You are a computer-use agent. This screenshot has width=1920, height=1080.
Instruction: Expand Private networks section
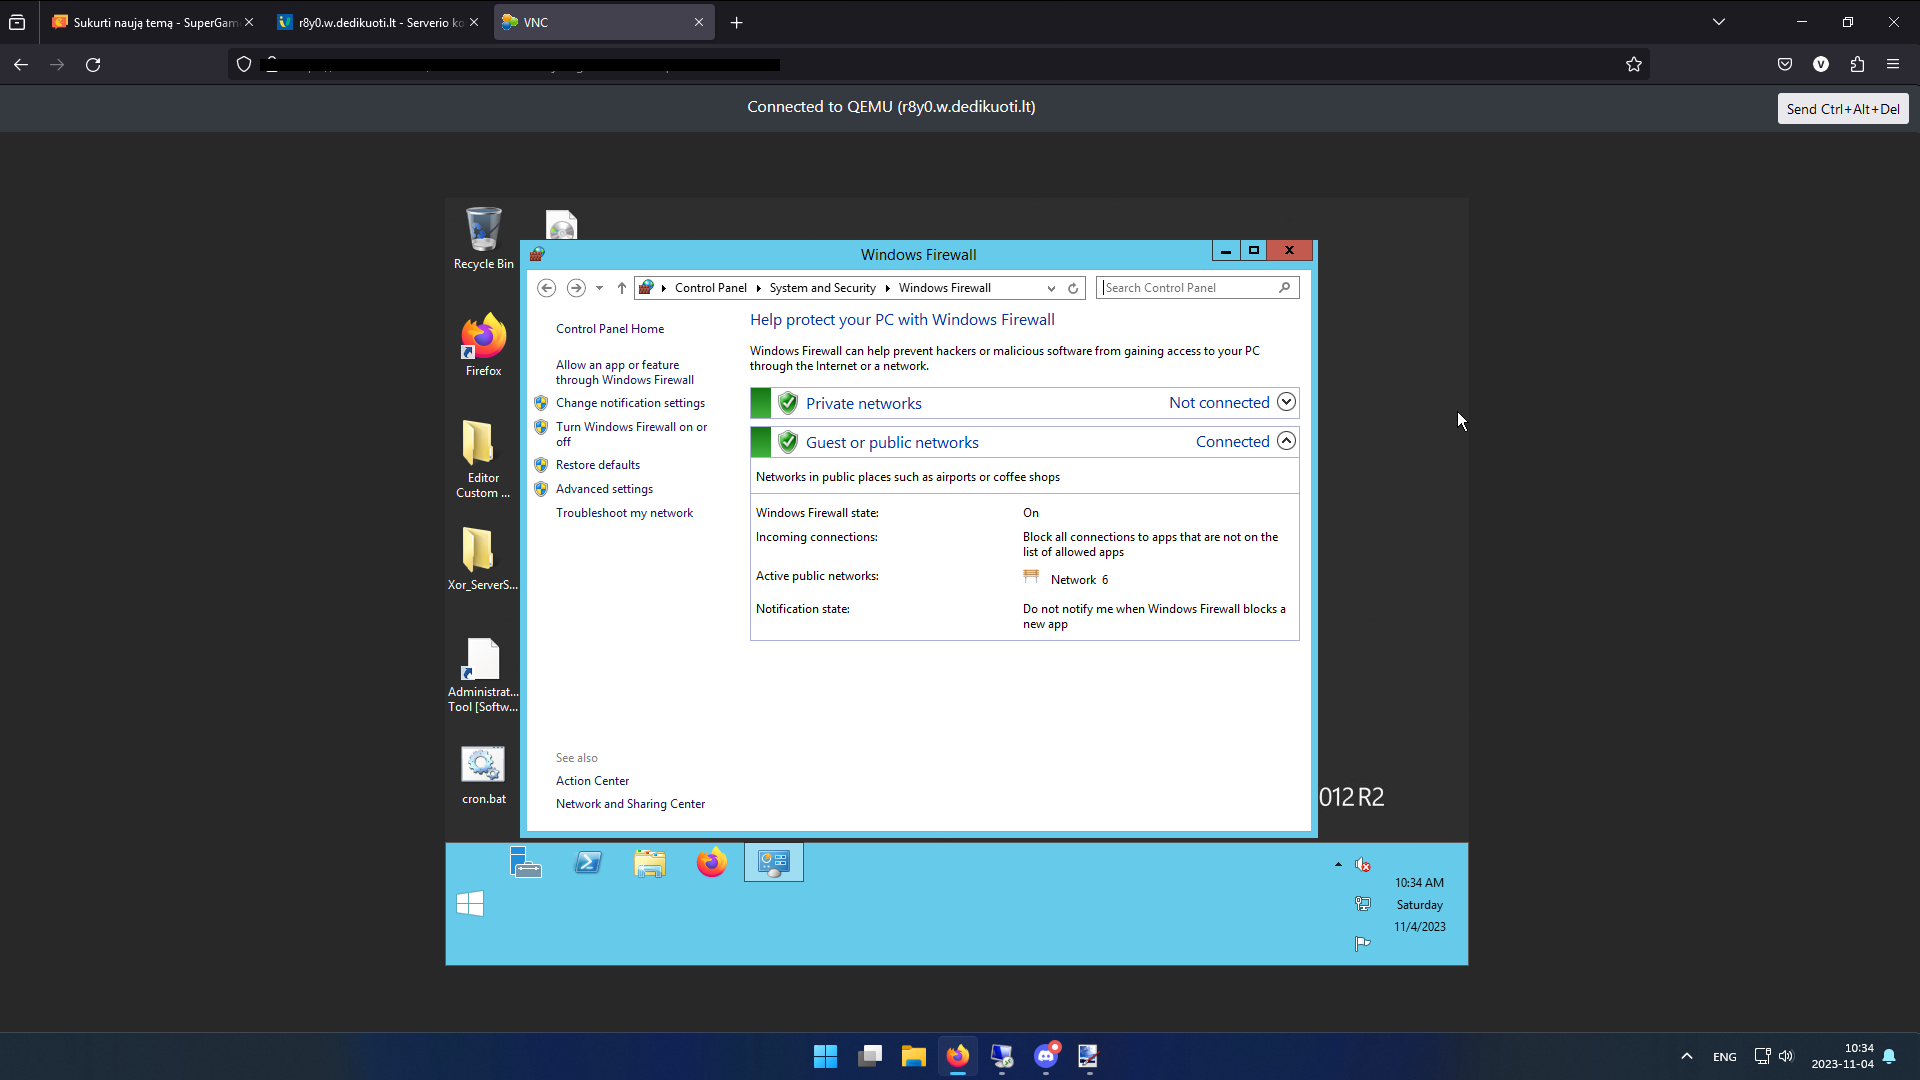coord(1286,402)
